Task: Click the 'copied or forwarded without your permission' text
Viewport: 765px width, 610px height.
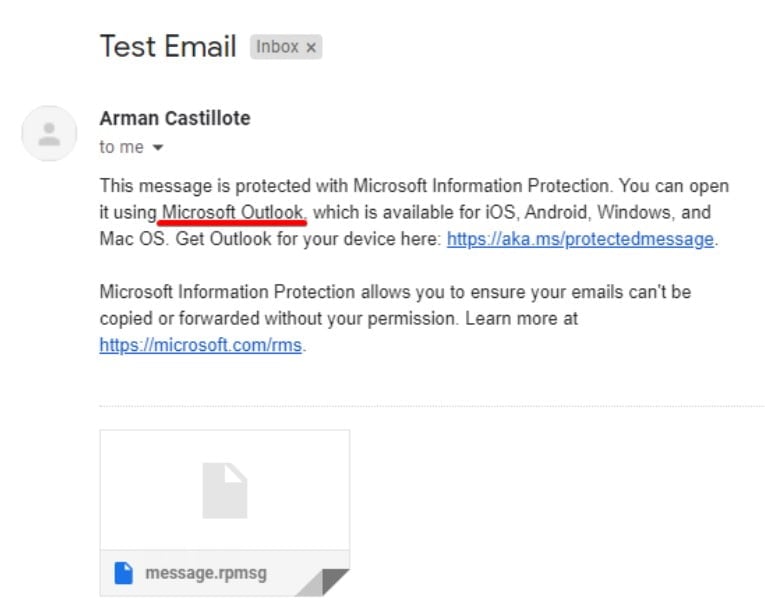Action: click(x=278, y=319)
